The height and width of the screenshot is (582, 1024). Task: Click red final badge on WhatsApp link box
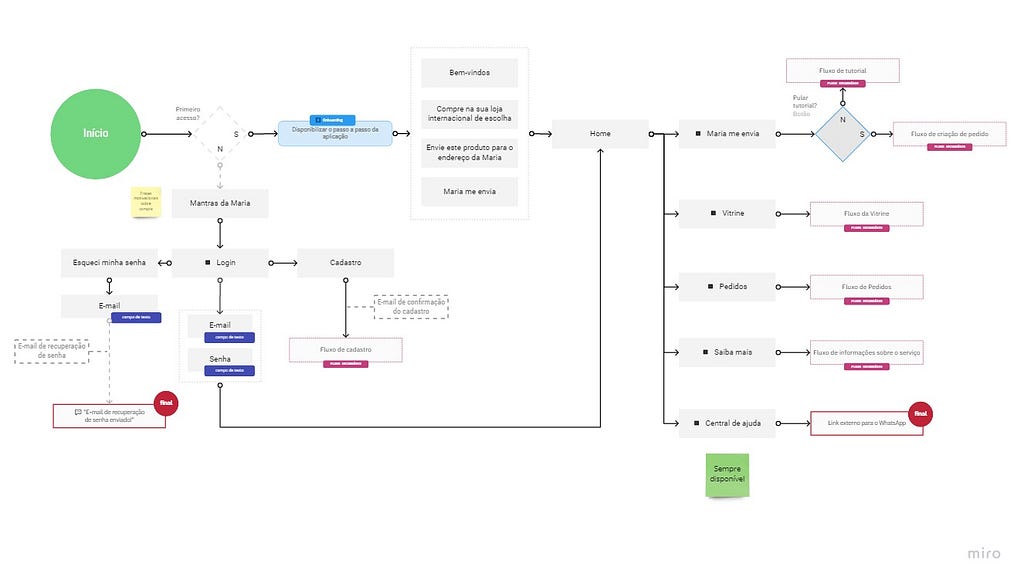(x=920, y=414)
